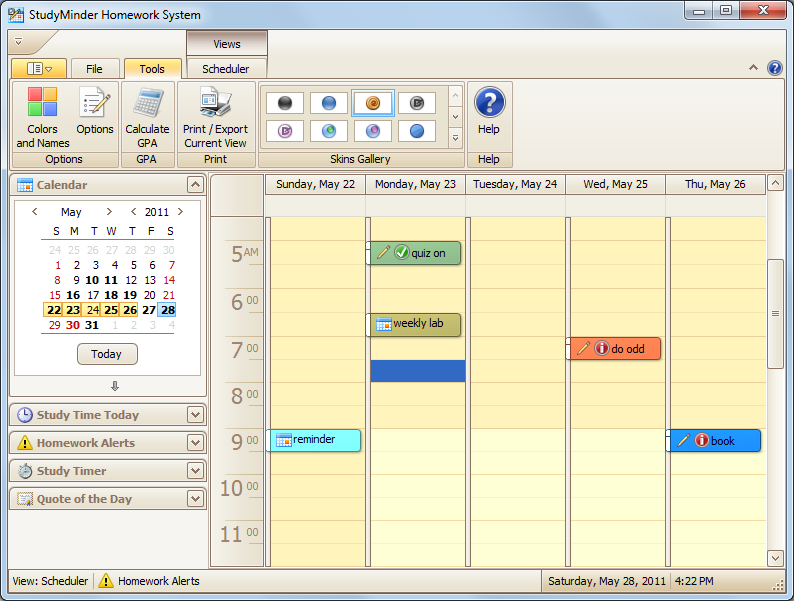
Task: Open the application menu button
Action: [39, 68]
